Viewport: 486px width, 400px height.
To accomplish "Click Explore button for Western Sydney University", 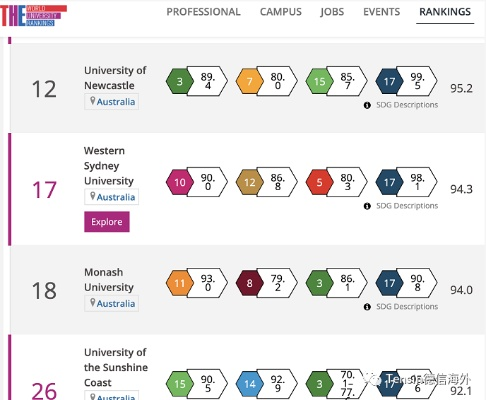I will click(107, 222).
